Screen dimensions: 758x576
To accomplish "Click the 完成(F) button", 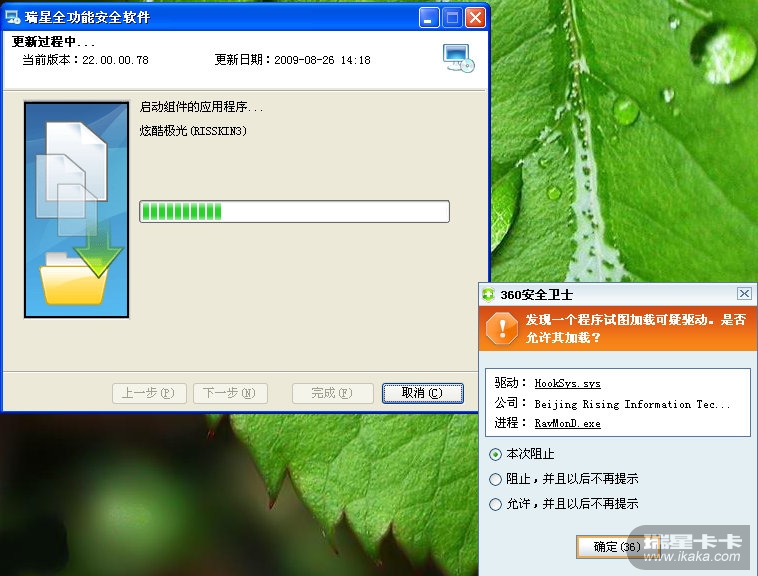I will coord(333,393).
